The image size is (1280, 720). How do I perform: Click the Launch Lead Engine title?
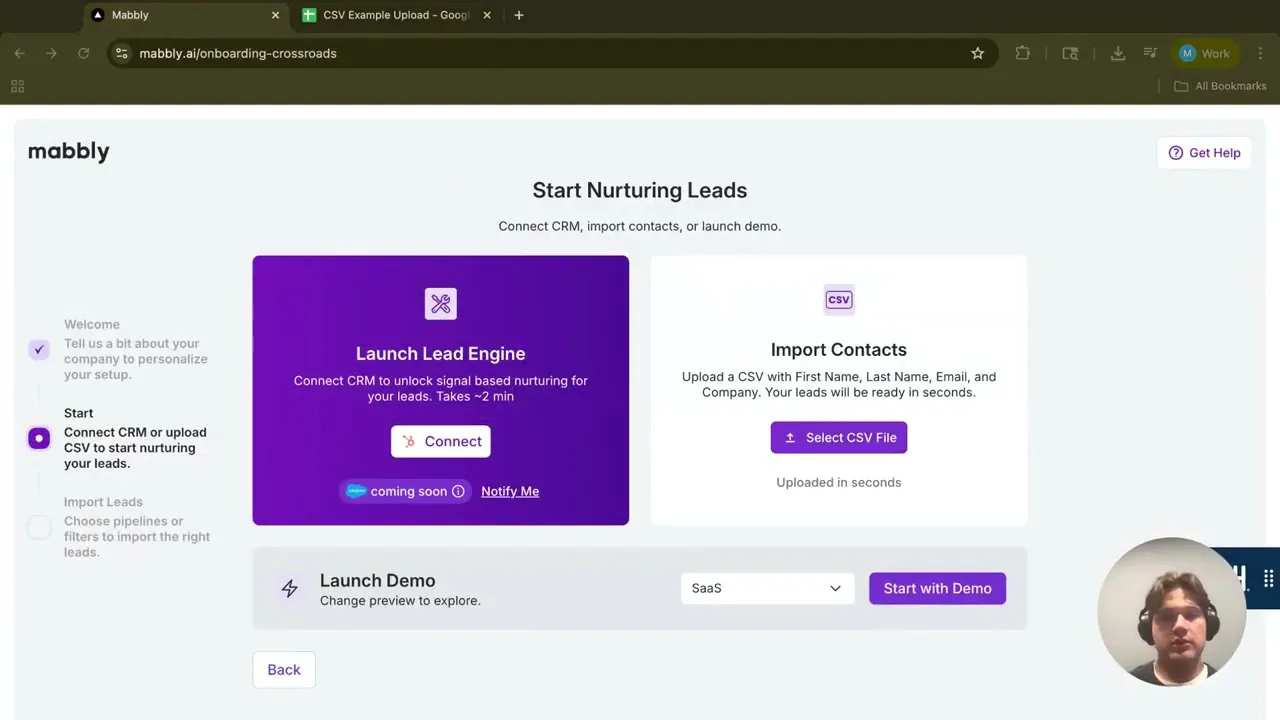[440, 353]
